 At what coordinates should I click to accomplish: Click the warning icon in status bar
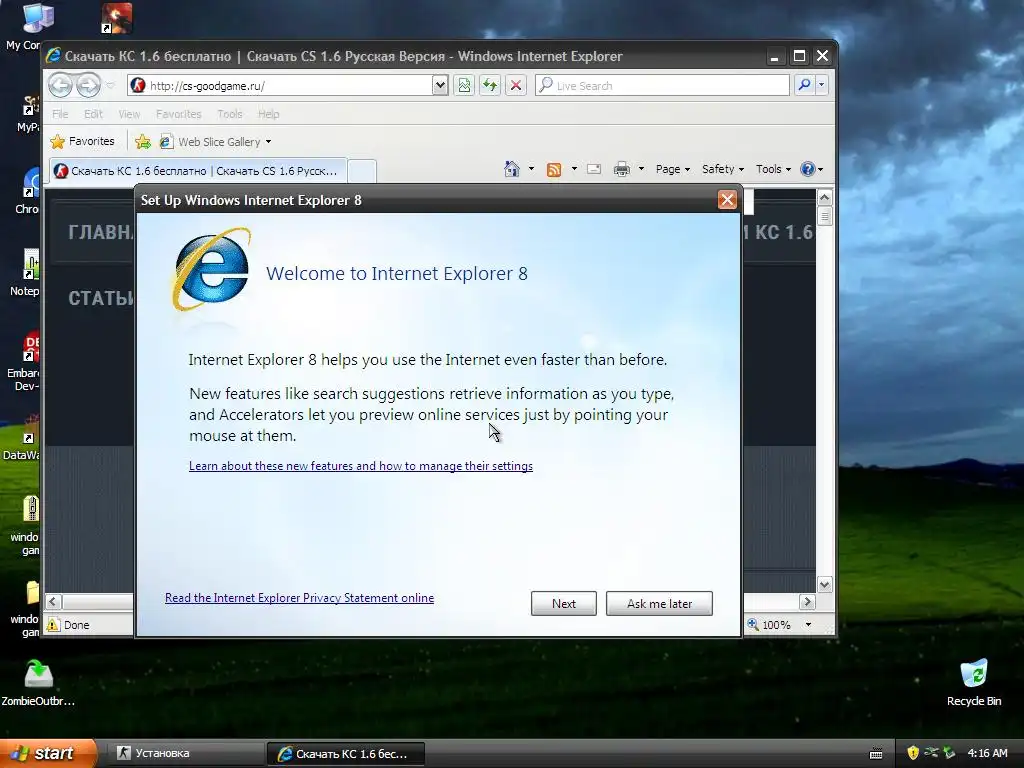tap(53, 625)
